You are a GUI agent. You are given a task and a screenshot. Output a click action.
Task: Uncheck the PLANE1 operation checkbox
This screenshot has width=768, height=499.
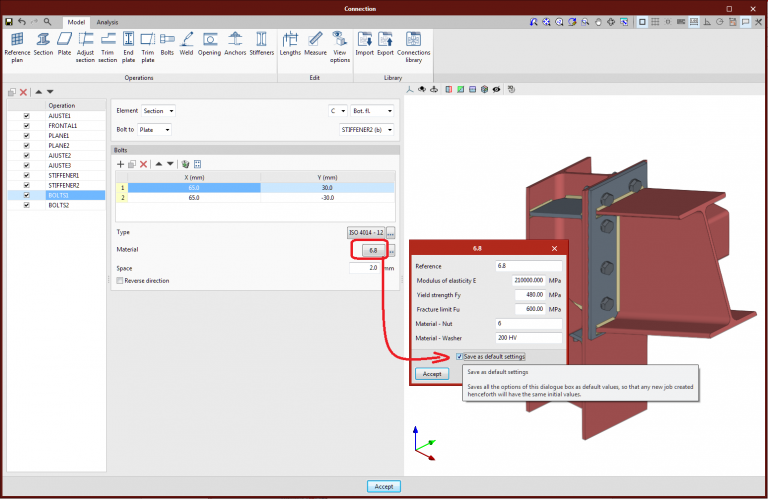(x=26, y=136)
